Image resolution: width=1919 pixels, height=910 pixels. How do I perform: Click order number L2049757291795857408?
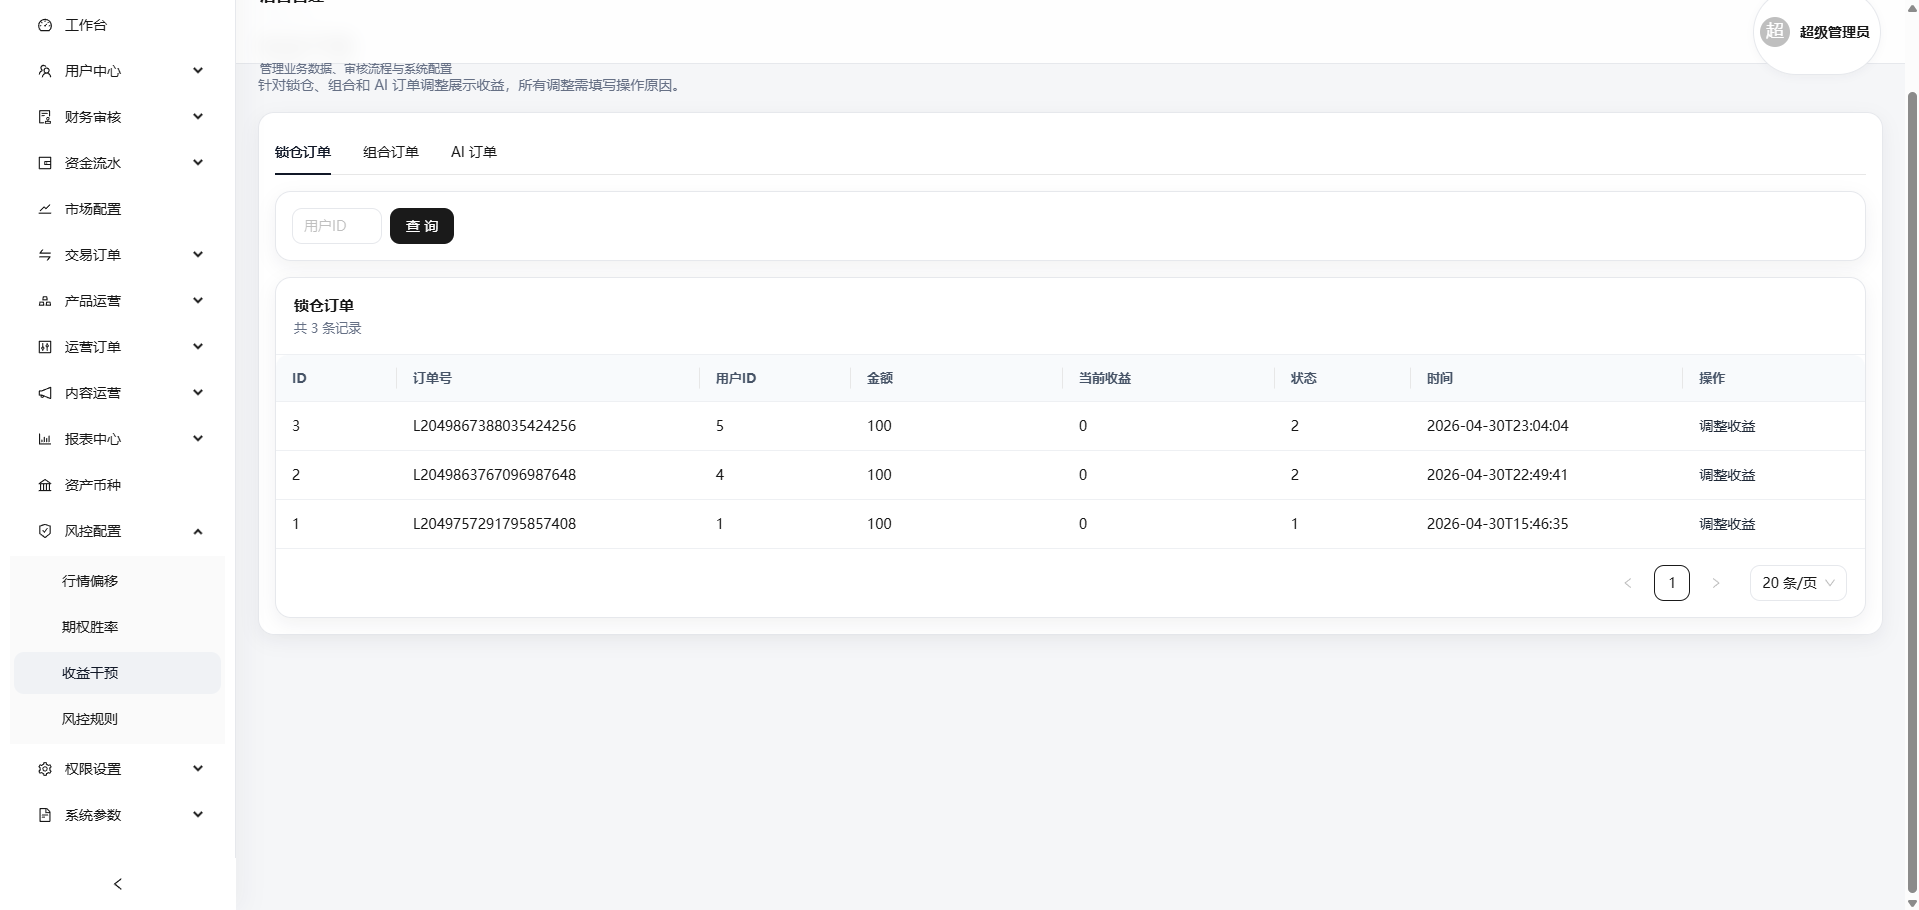click(494, 524)
